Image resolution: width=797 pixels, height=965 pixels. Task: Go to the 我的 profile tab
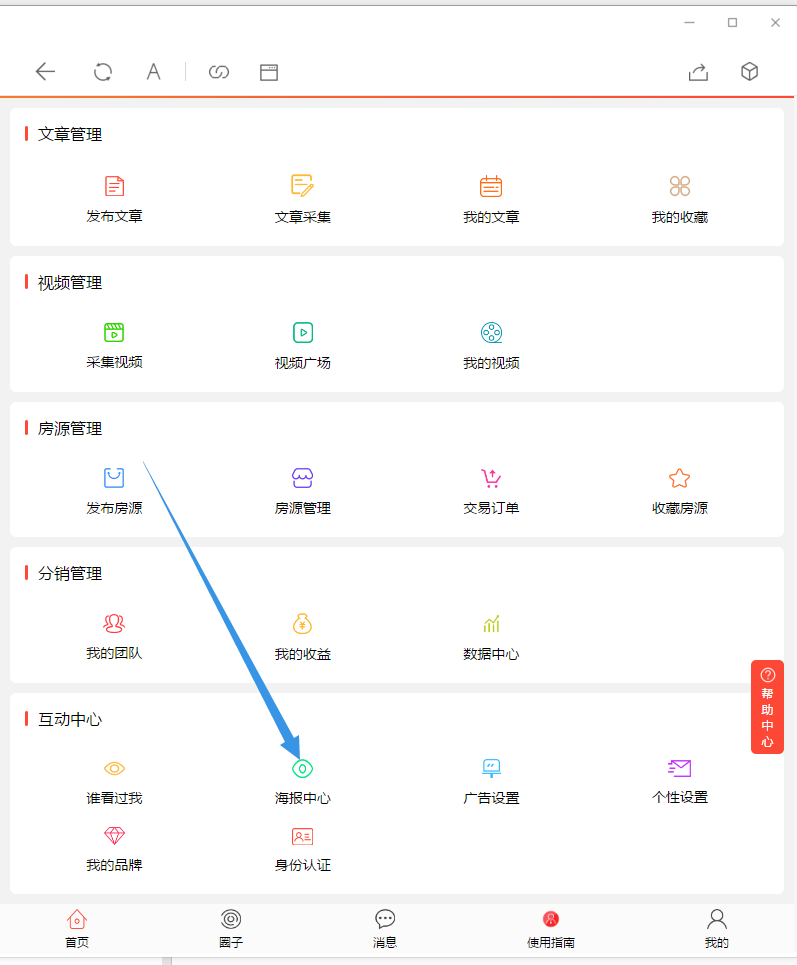[x=716, y=926]
